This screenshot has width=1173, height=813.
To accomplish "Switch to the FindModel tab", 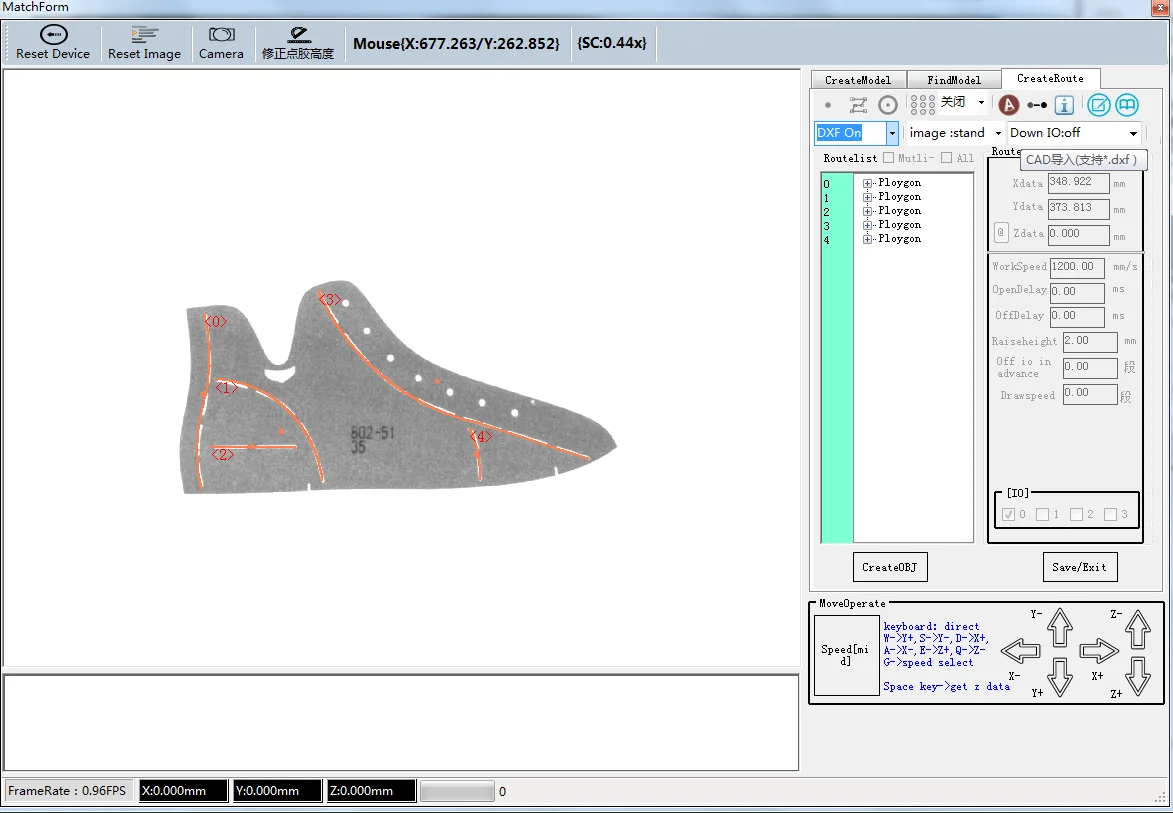I will coord(954,80).
